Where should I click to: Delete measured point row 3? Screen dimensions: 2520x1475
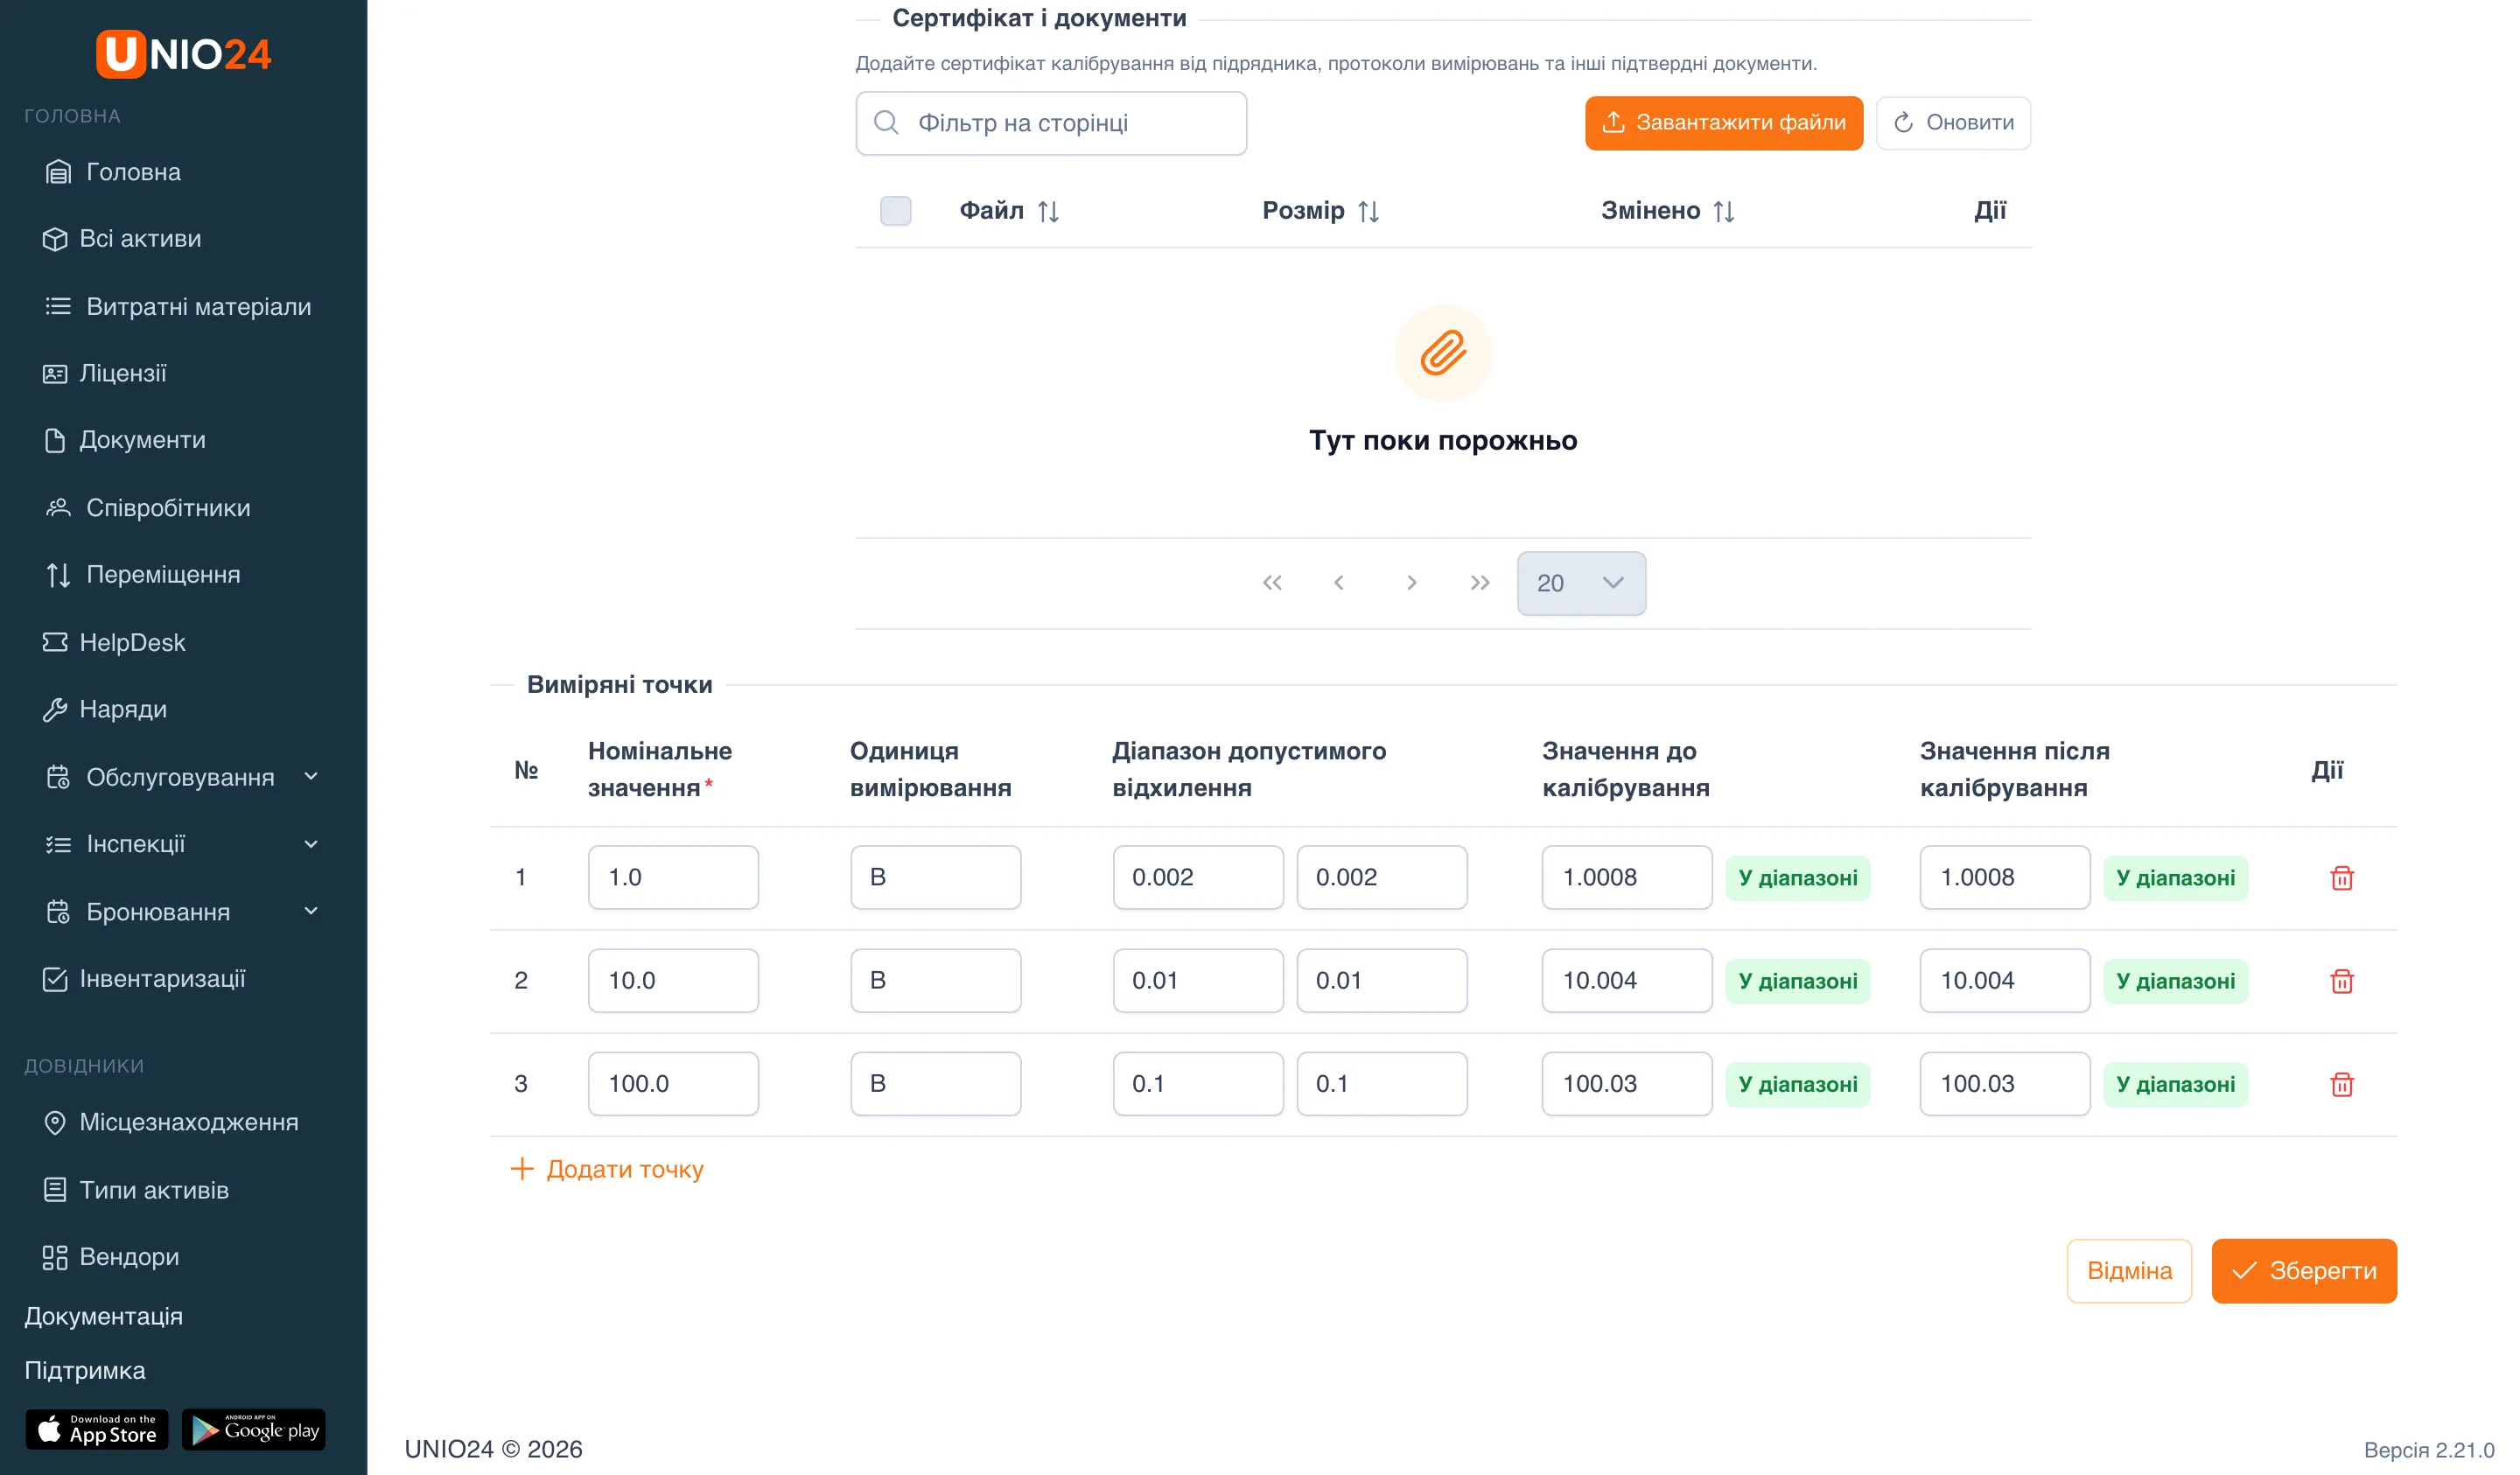(2341, 1084)
